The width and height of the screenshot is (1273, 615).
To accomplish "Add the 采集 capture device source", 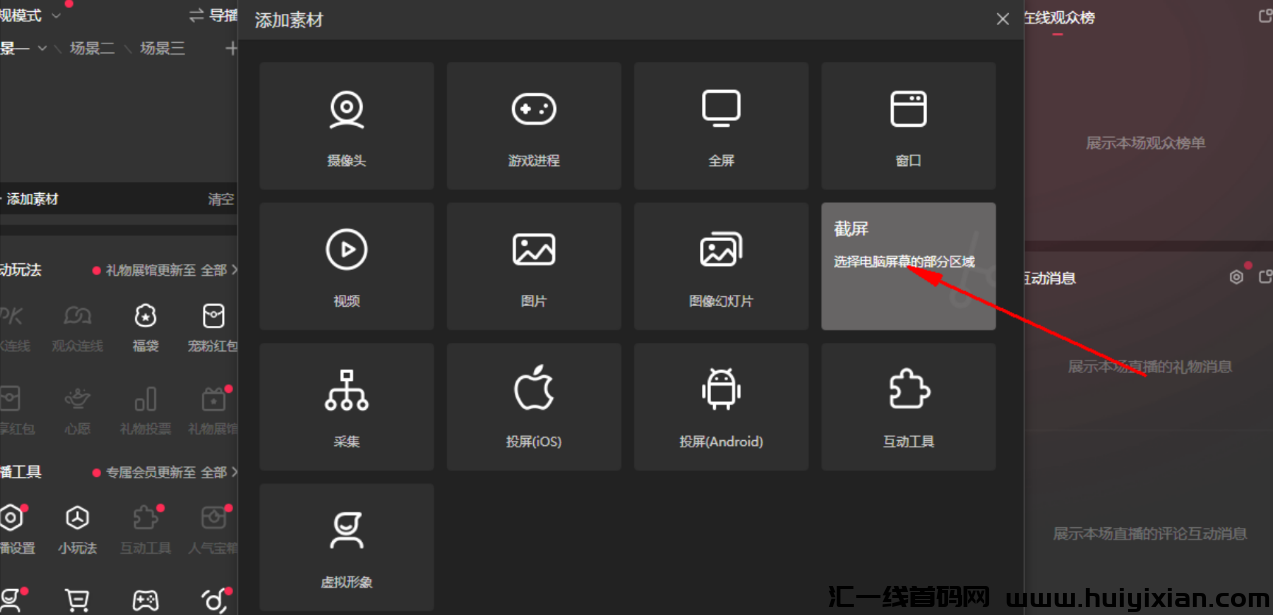I will click(x=346, y=407).
